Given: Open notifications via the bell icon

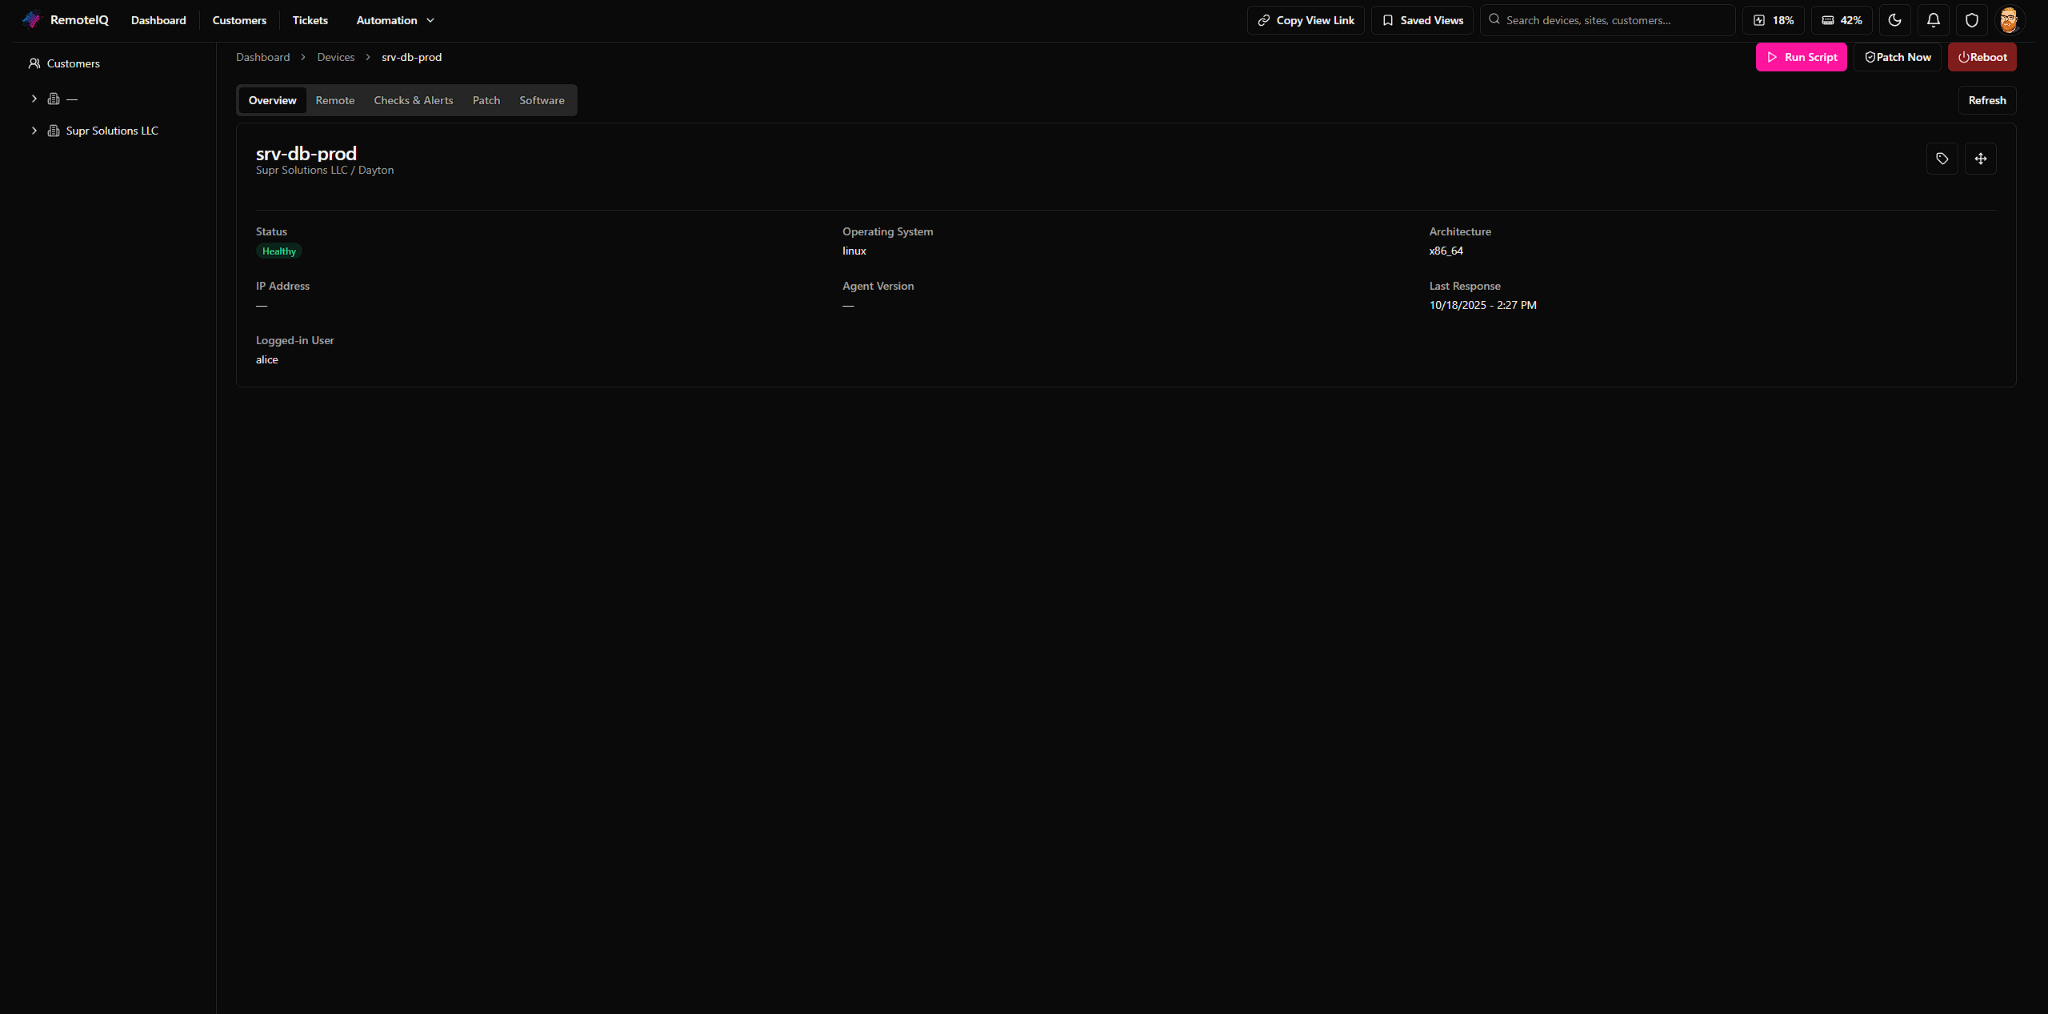Looking at the screenshot, I should tap(1932, 20).
